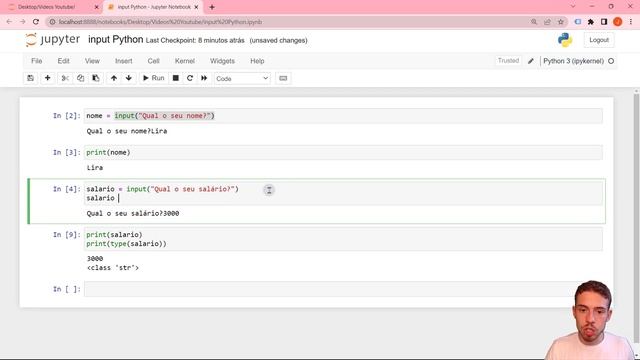Image resolution: width=640 pixels, height=360 pixels.
Task: Click the kernel idle circle indicator
Action: [611, 61]
